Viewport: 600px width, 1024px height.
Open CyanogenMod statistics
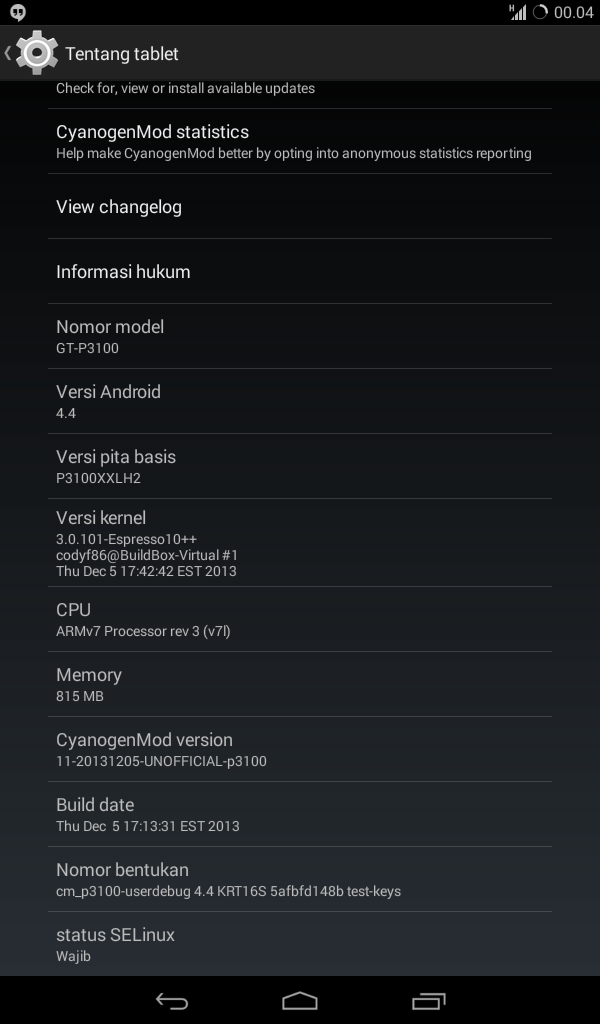(x=300, y=141)
